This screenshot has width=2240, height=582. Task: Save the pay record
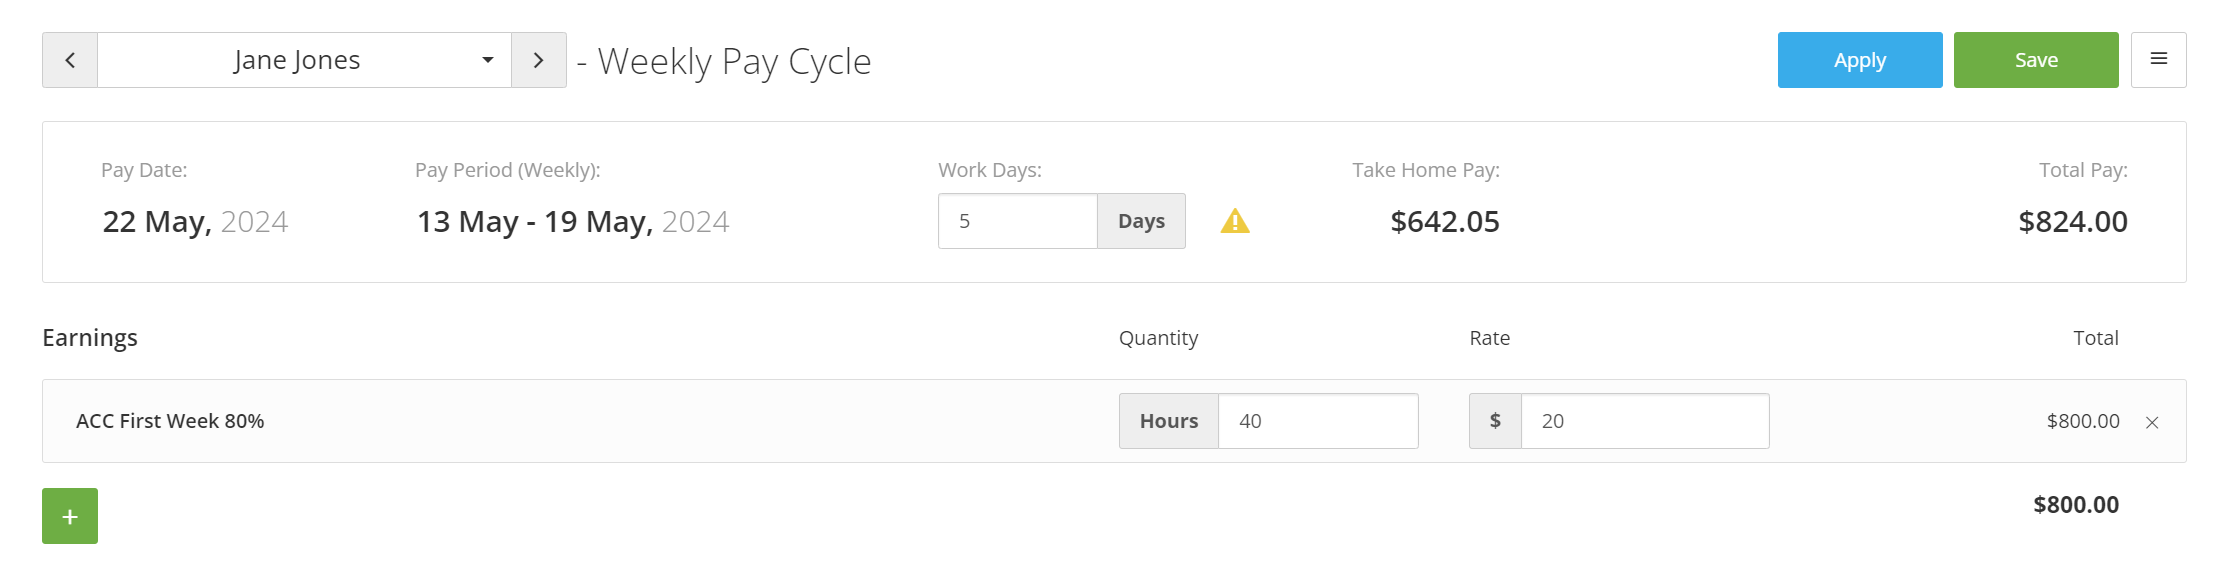coord(2036,60)
